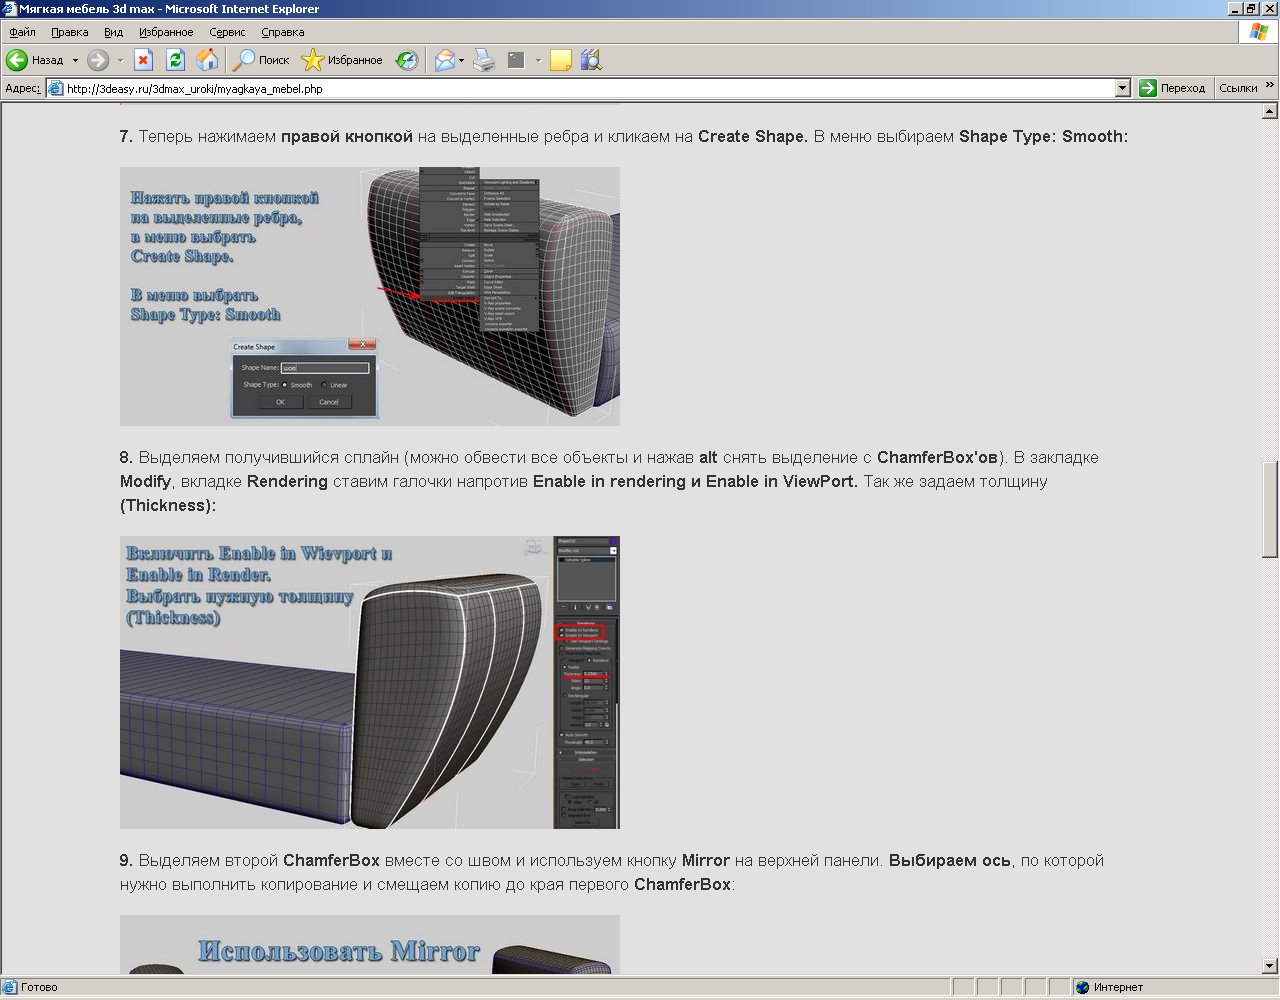Screen dimensions: 1280x1000
Task: Click the Mail envelope icon
Action: coord(445,60)
